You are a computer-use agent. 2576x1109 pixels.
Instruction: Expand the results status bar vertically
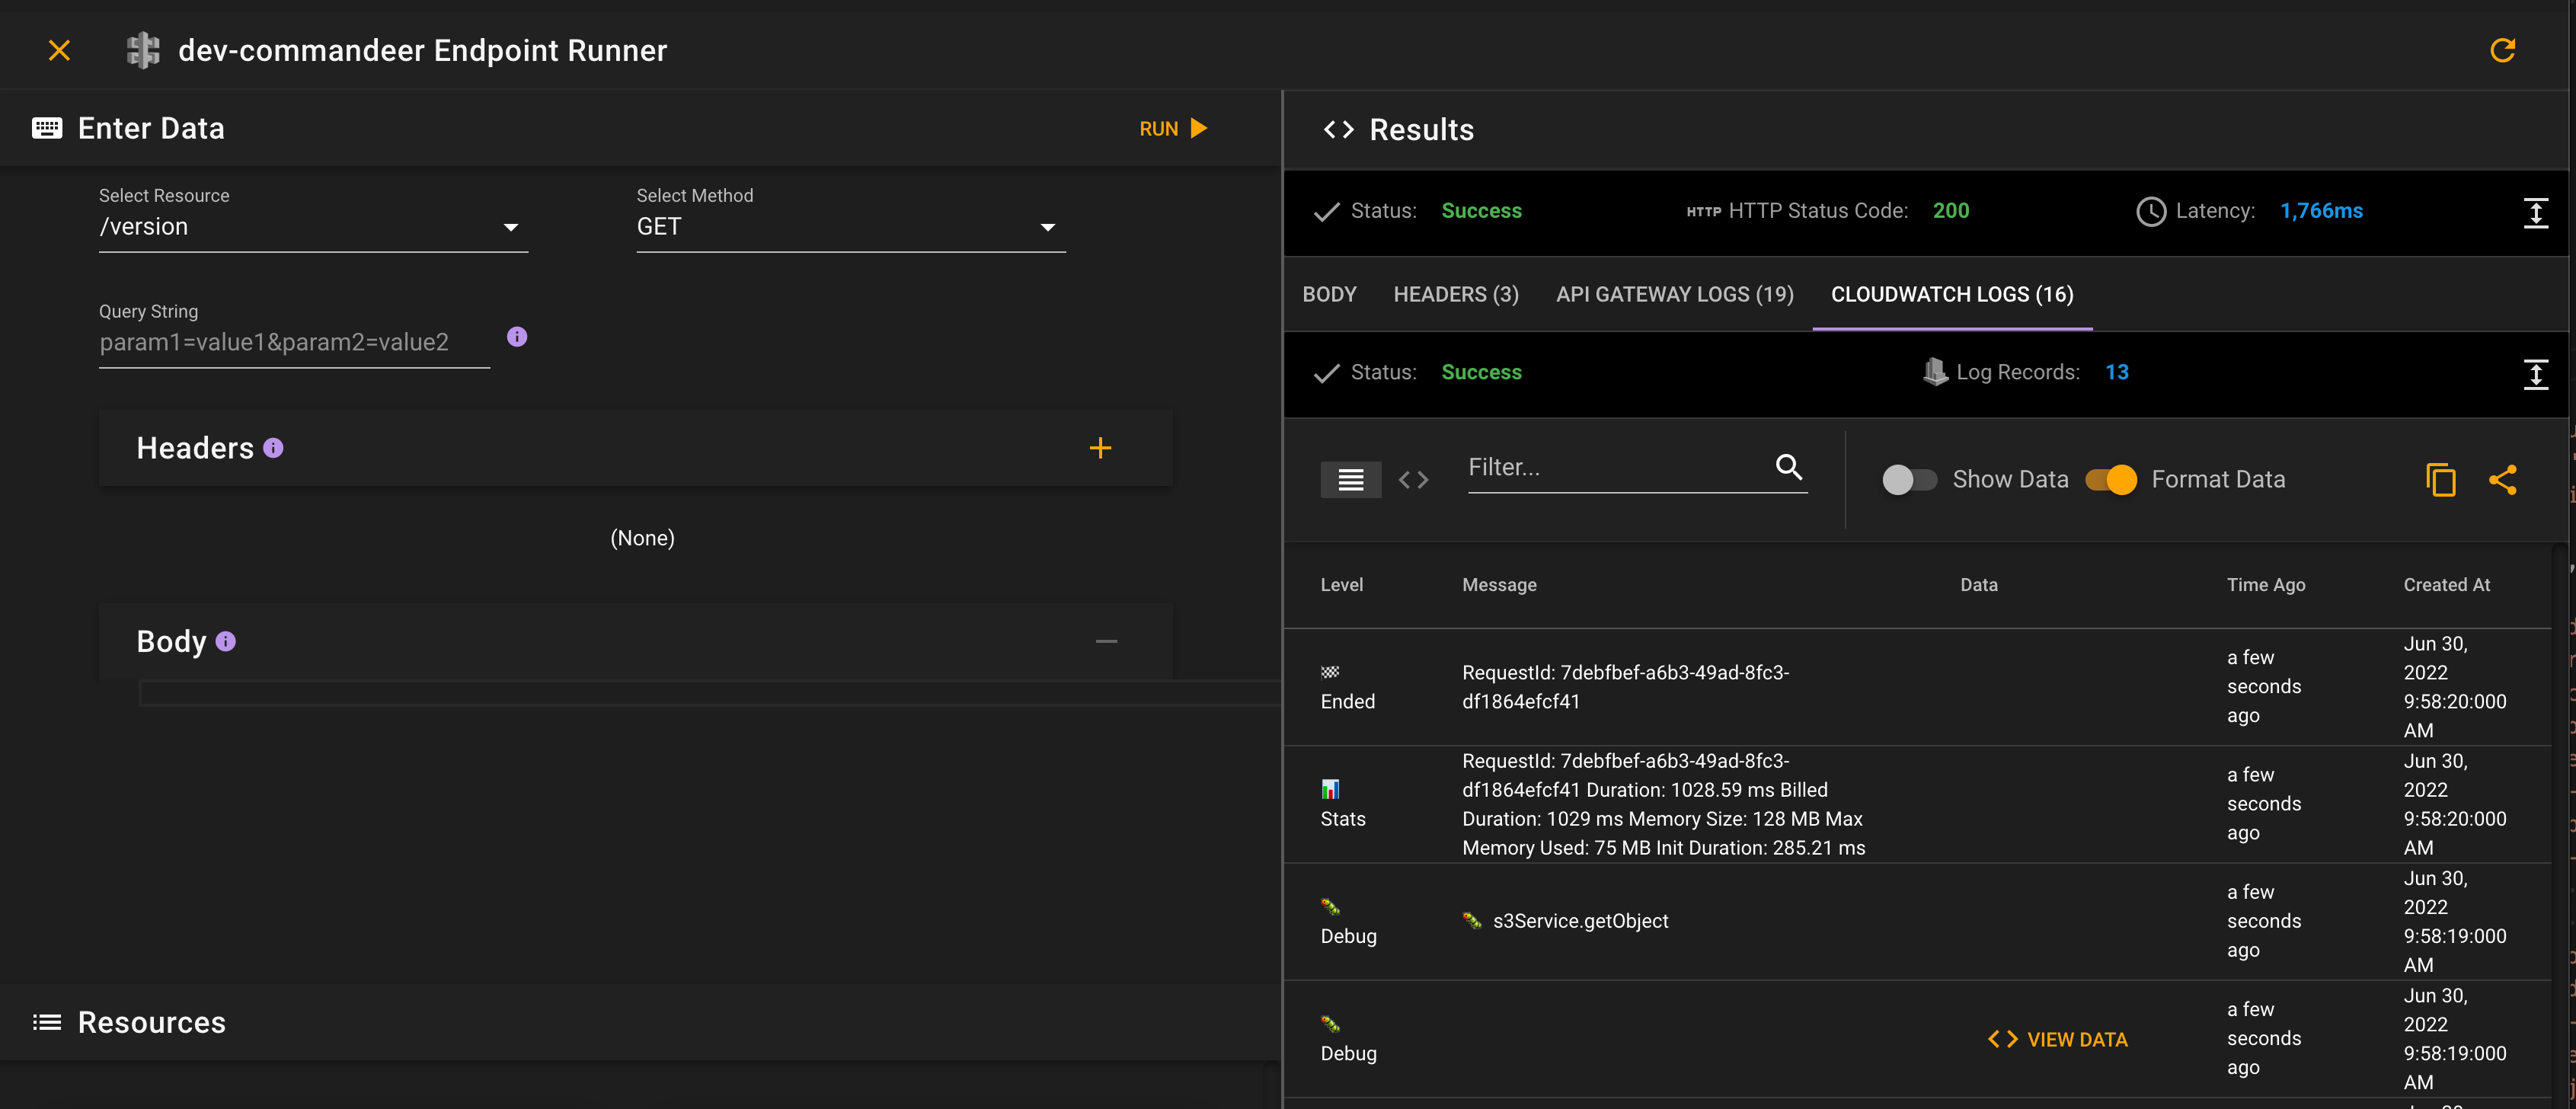(2535, 212)
